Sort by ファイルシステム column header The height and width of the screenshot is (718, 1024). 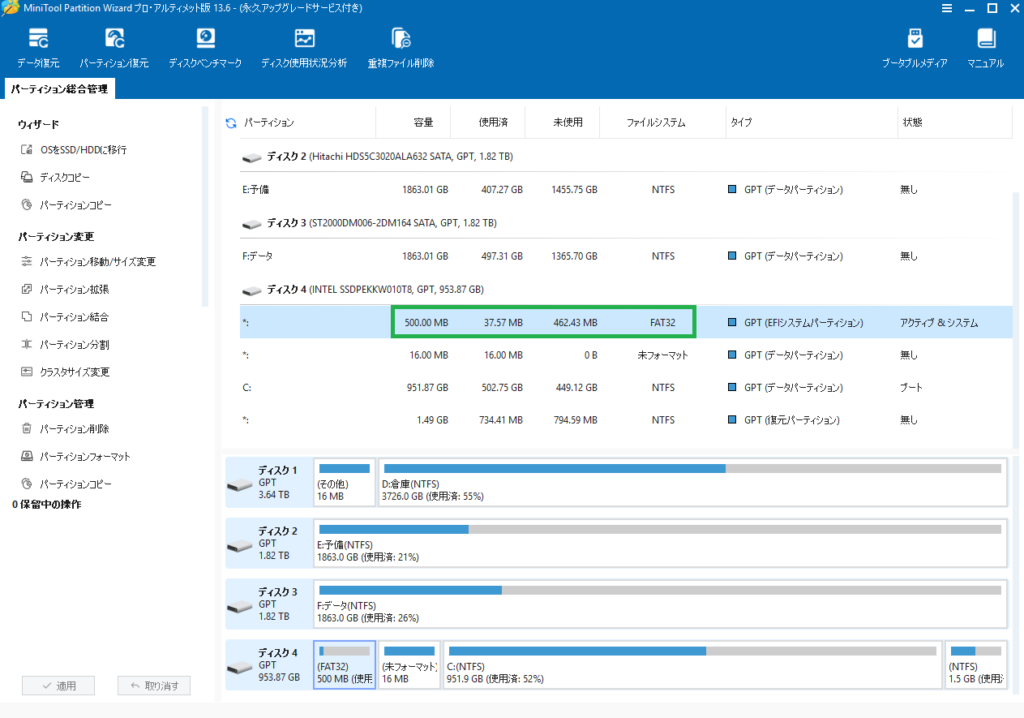coord(656,122)
